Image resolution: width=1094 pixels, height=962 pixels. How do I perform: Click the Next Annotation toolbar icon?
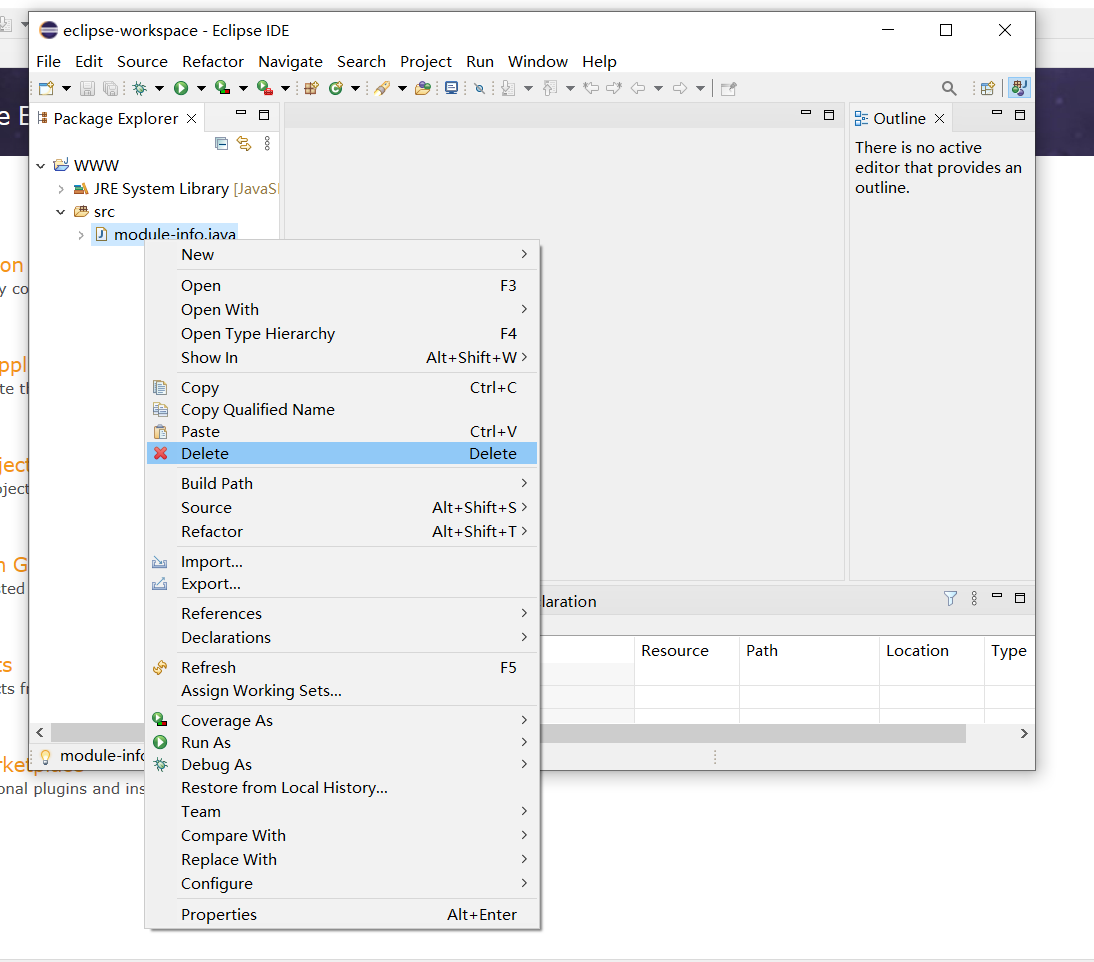point(508,89)
